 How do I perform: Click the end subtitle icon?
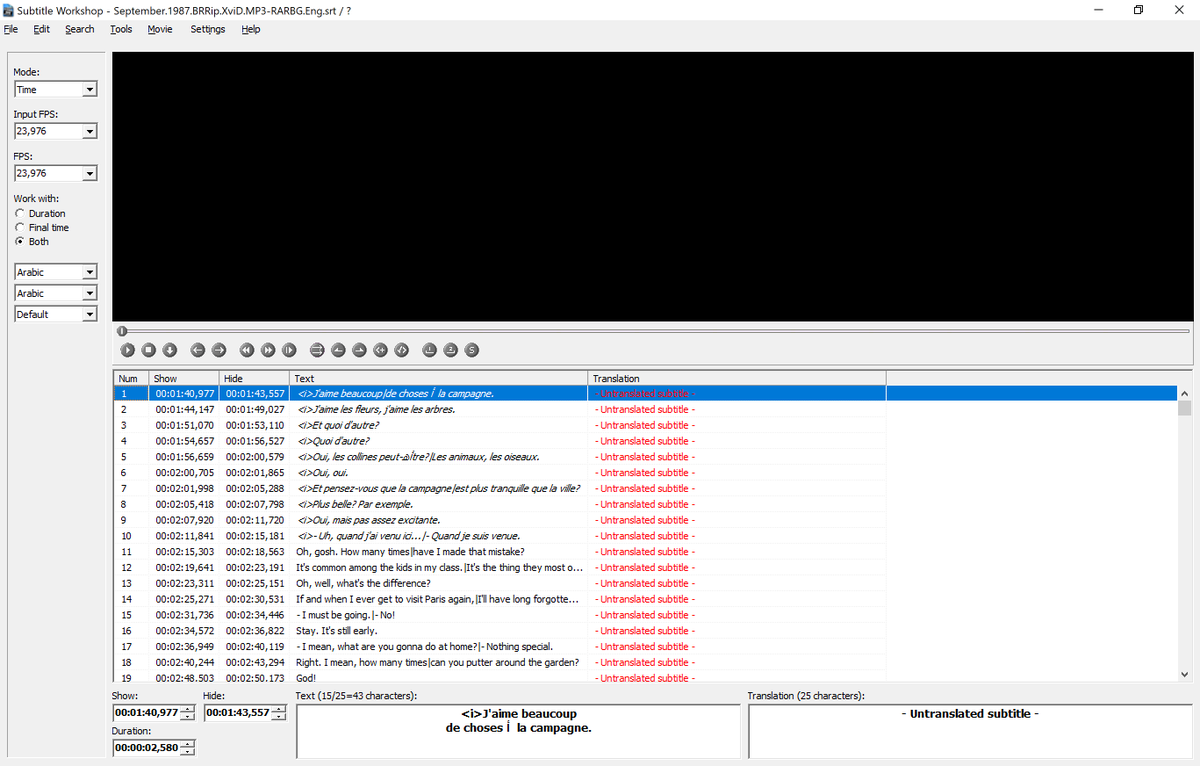401,350
